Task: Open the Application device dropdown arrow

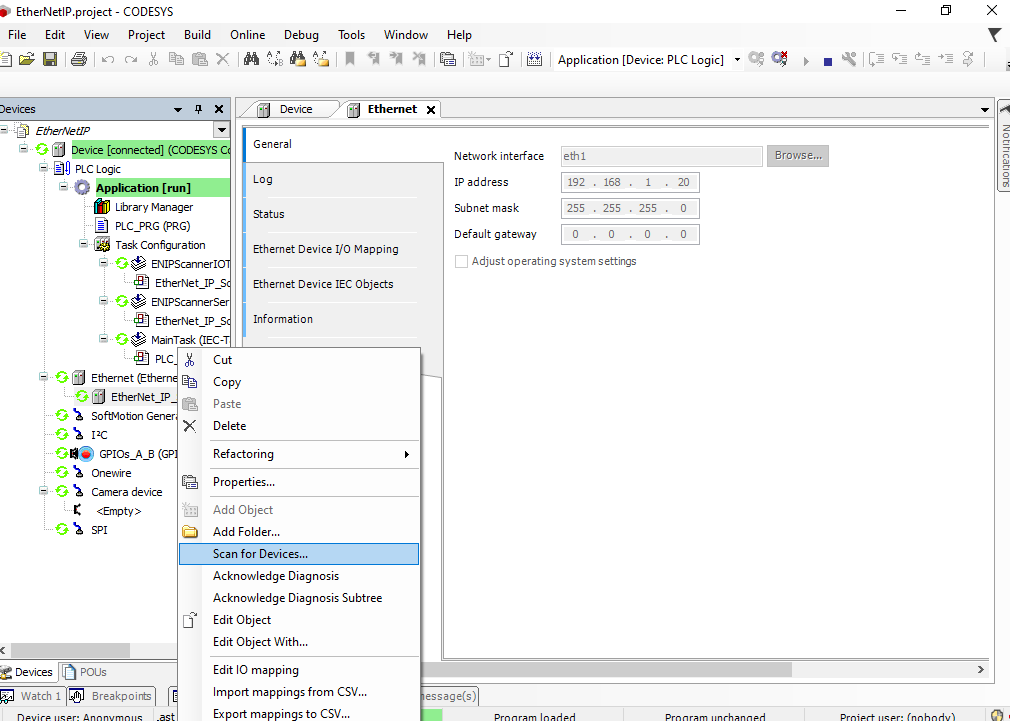Action: point(737,60)
